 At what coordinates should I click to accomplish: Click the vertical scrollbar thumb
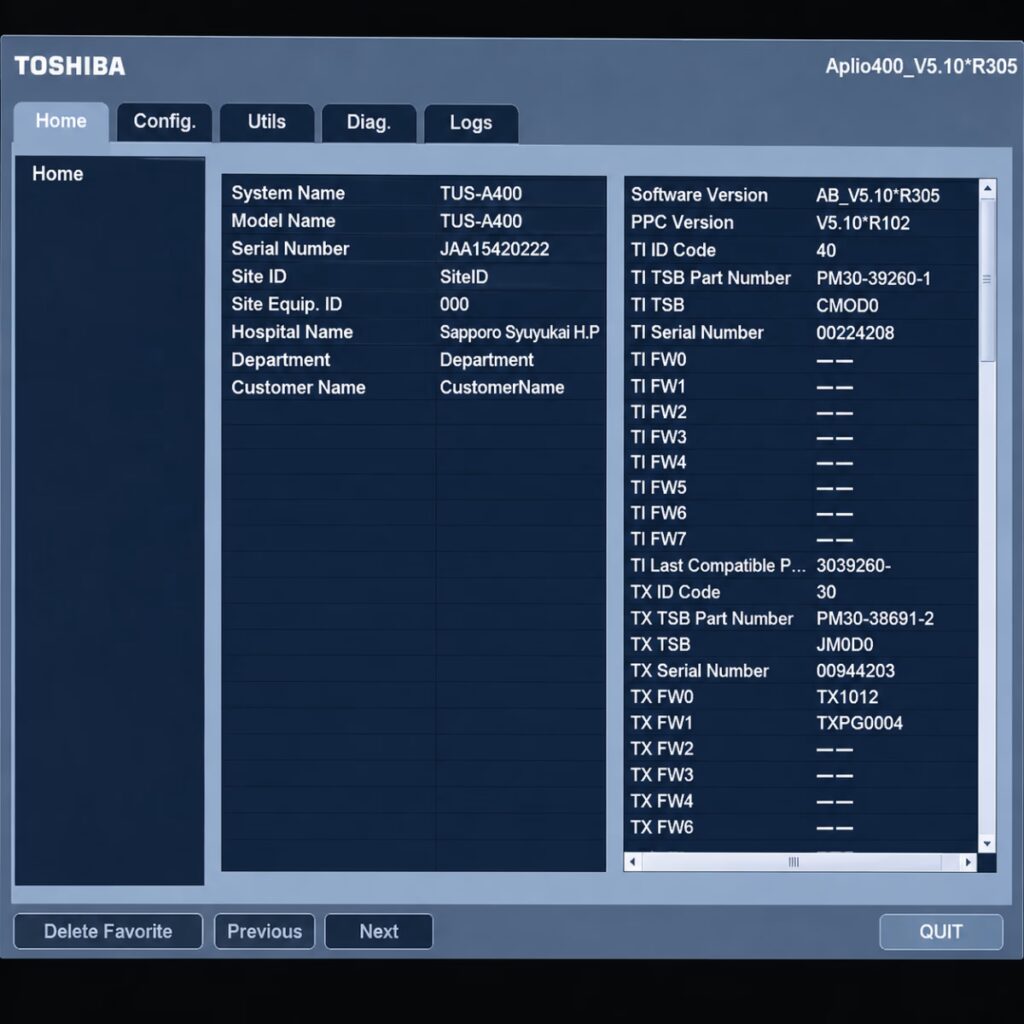(987, 280)
